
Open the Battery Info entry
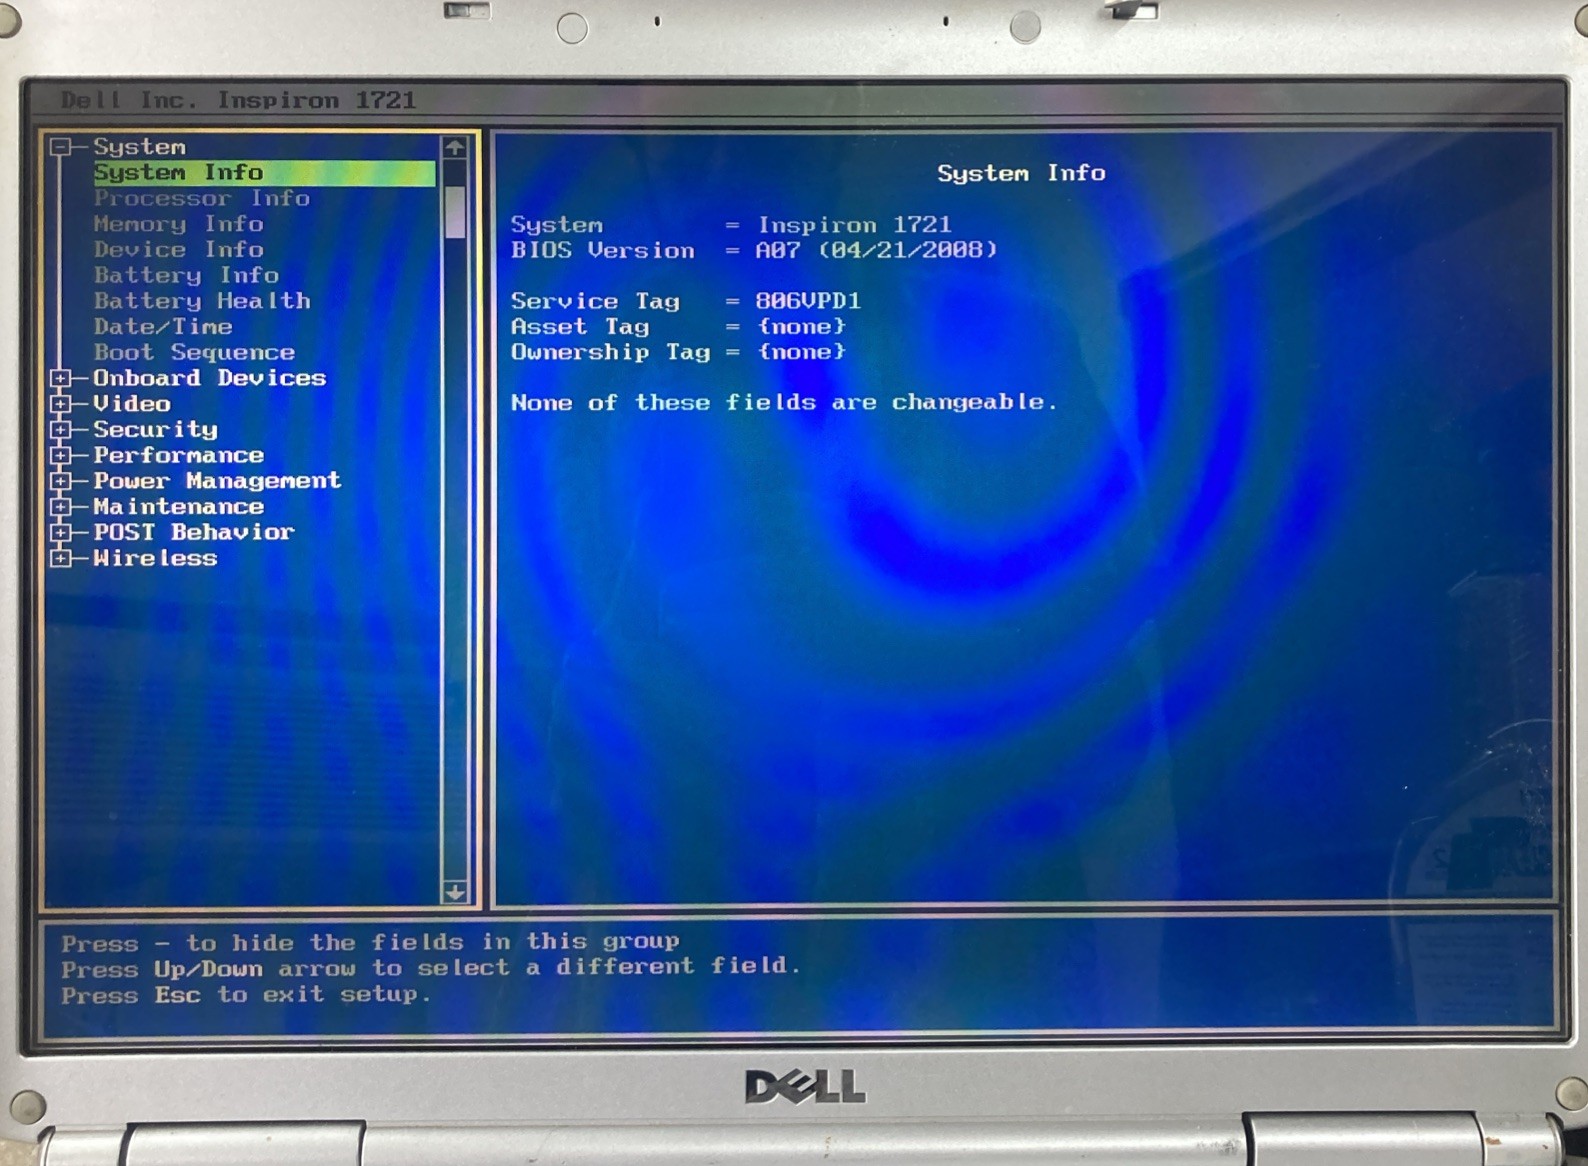(186, 275)
